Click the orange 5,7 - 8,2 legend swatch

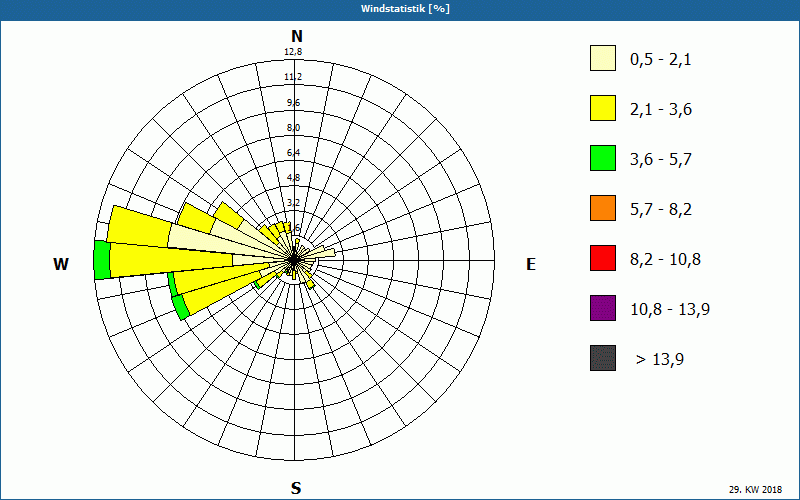[x=603, y=208]
